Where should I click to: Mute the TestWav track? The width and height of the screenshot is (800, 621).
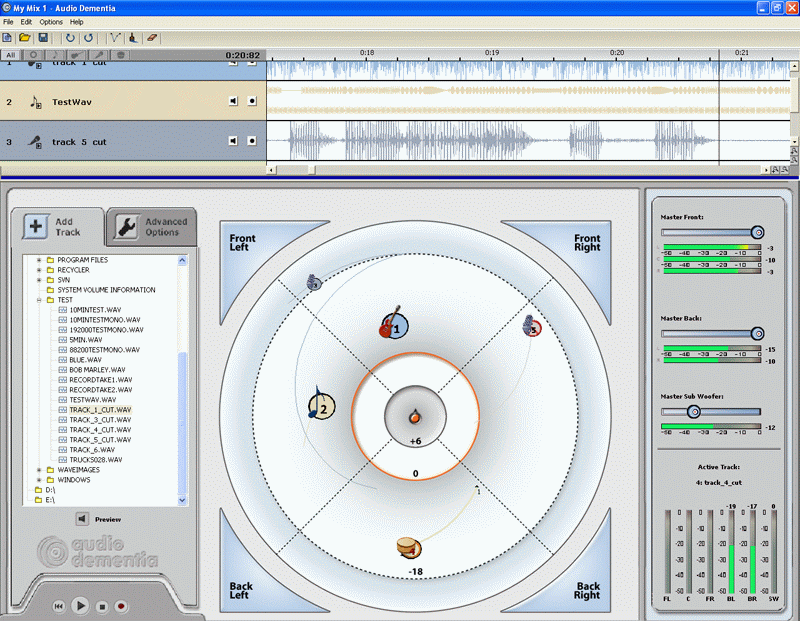click(233, 101)
